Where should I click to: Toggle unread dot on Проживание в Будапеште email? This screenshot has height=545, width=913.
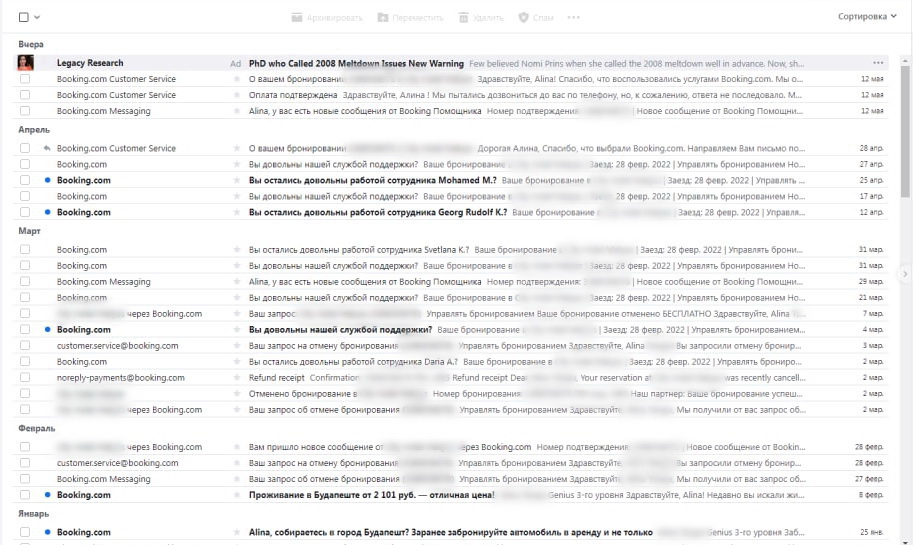pyautogui.click(x=47, y=494)
